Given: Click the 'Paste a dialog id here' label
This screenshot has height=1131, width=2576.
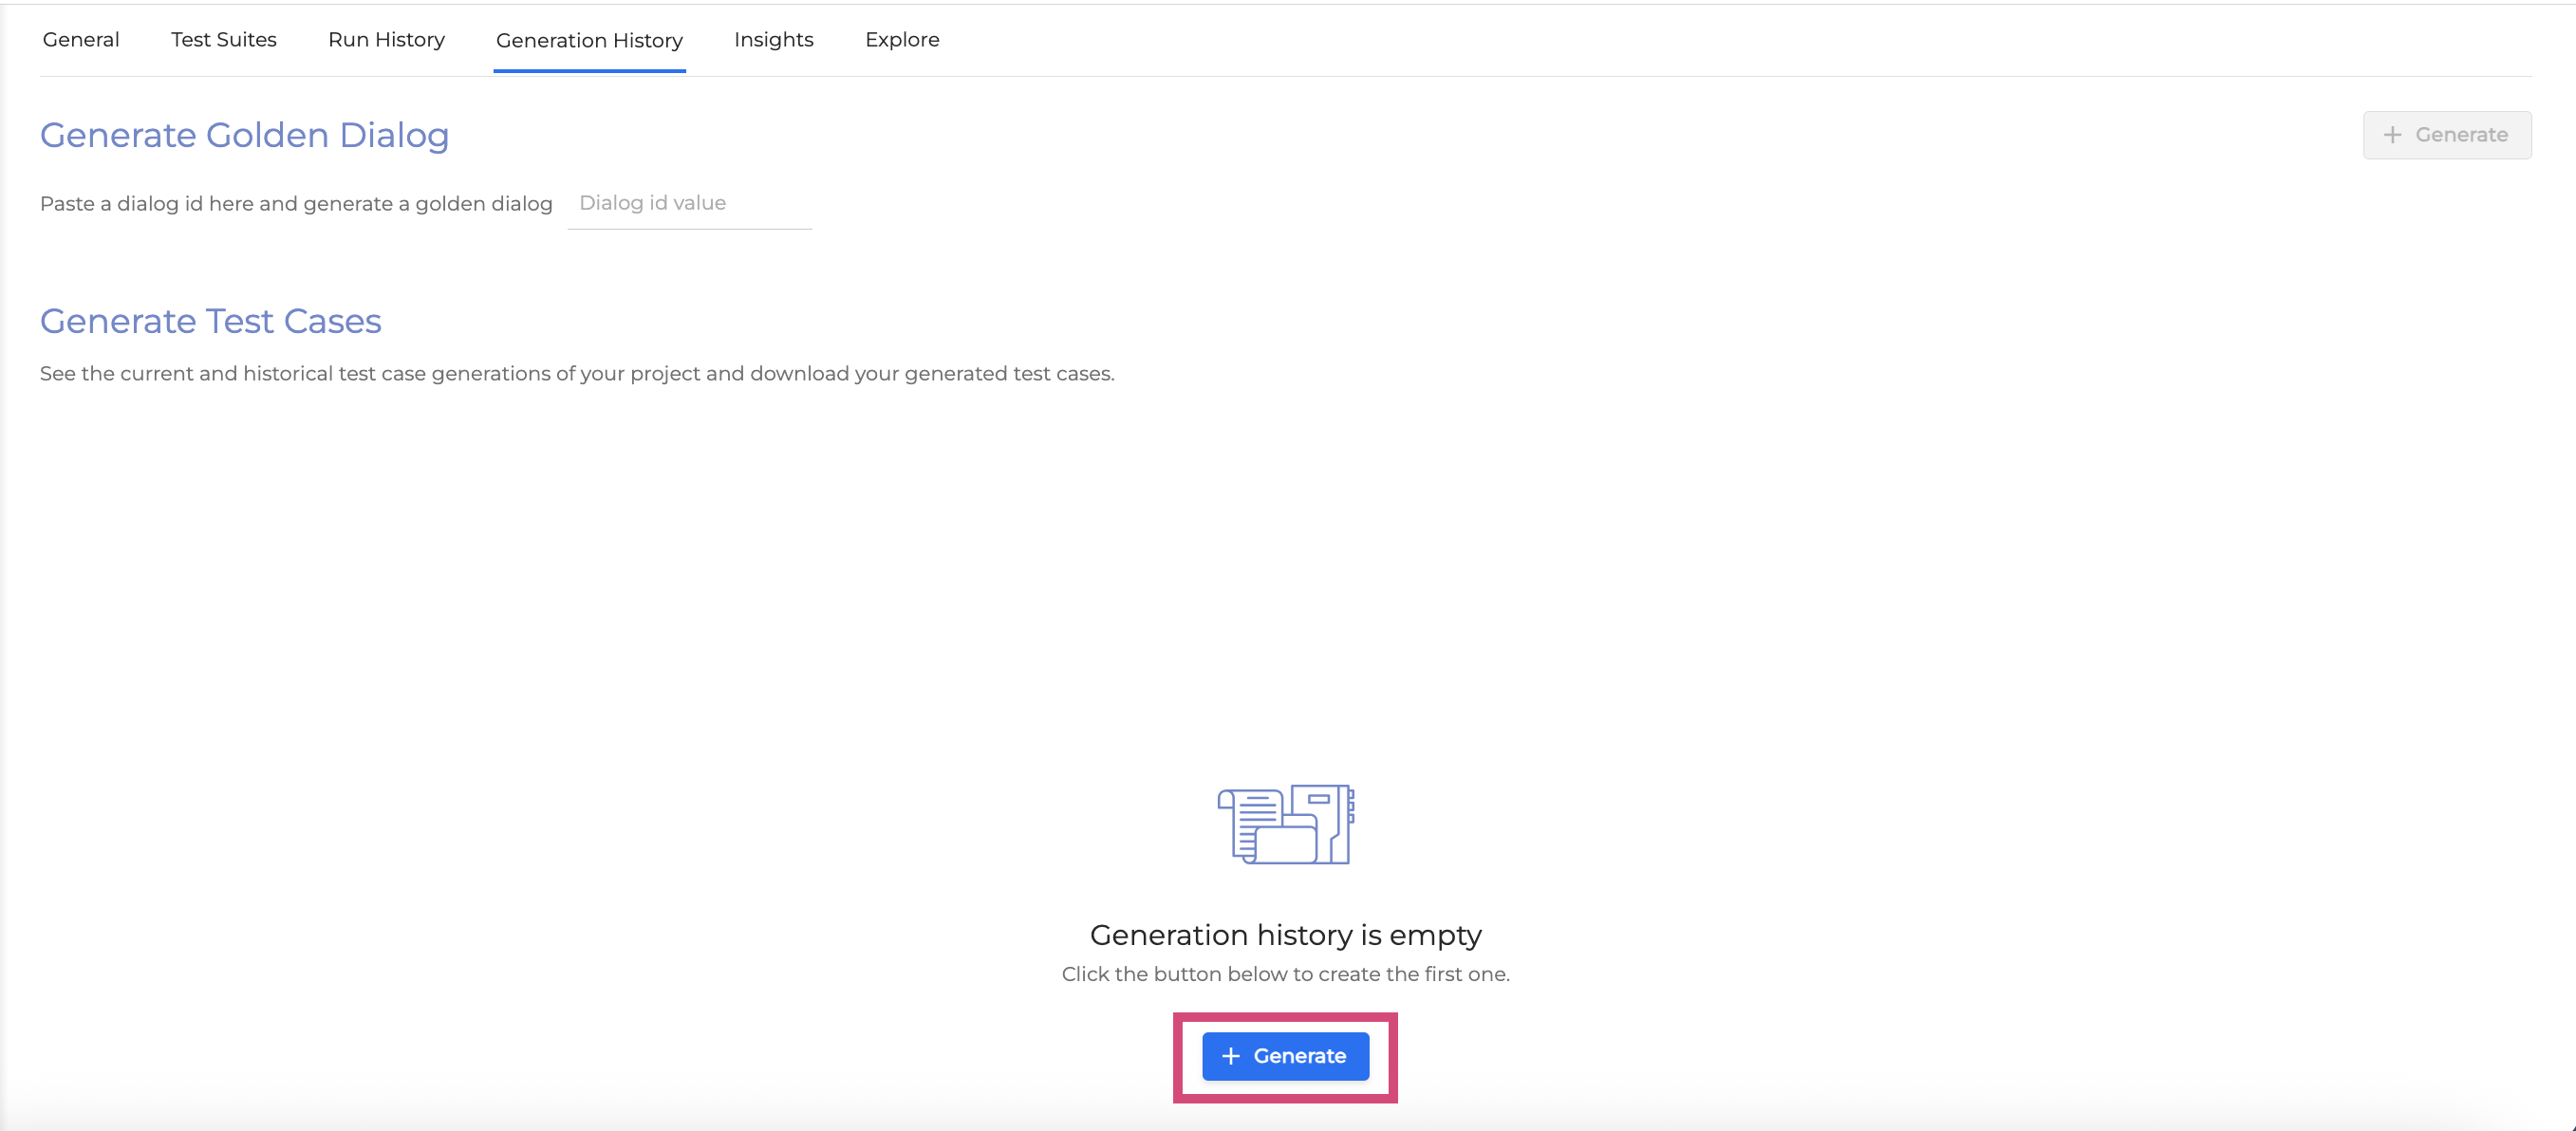Looking at the screenshot, I should [x=296, y=203].
